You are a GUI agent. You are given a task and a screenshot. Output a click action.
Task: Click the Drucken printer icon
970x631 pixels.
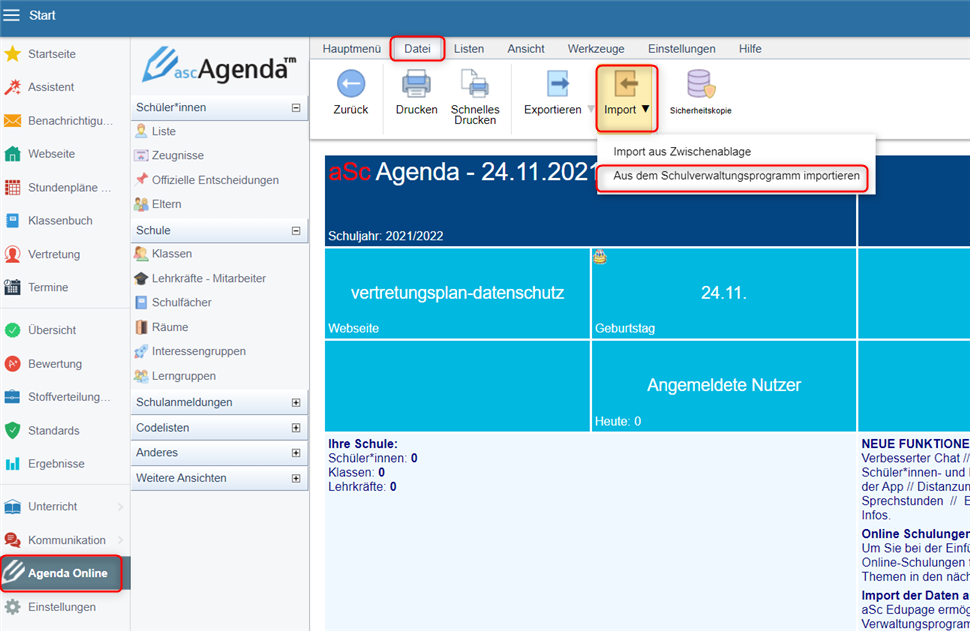[x=416, y=84]
